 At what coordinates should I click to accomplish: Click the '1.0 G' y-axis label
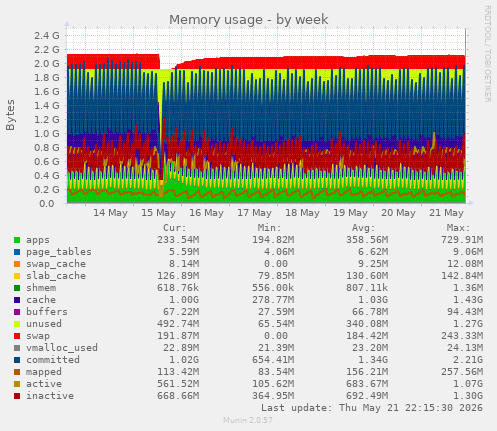pos(47,133)
